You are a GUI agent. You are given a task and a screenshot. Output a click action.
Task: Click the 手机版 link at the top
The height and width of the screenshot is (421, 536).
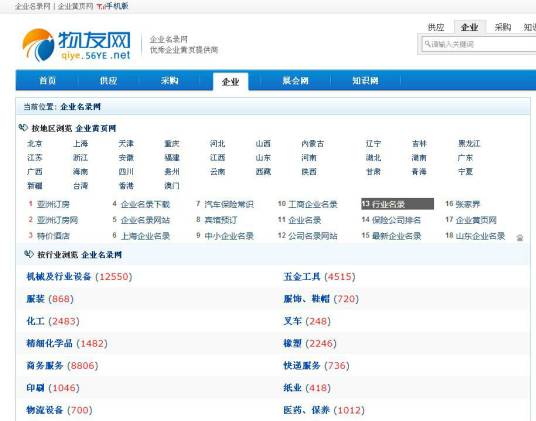click(x=117, y=6)
